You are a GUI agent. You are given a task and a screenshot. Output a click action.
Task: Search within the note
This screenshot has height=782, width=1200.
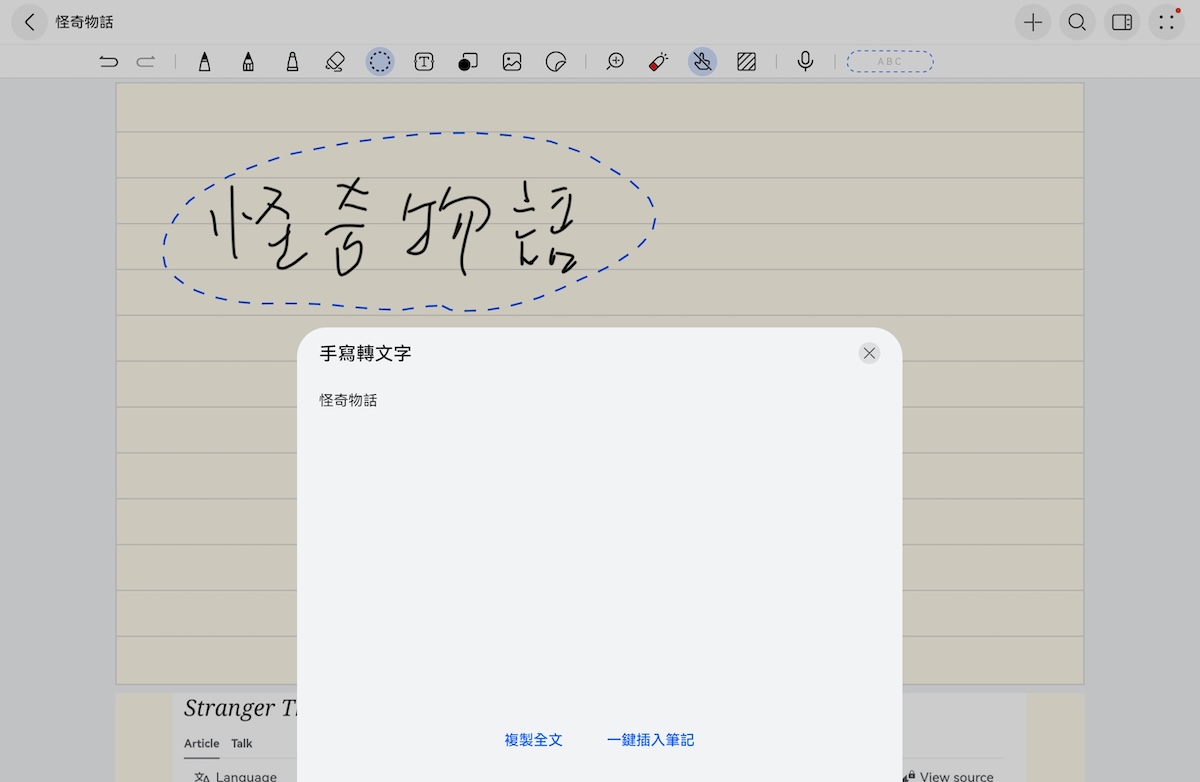pyautogui.click(x=1077, y=22)
